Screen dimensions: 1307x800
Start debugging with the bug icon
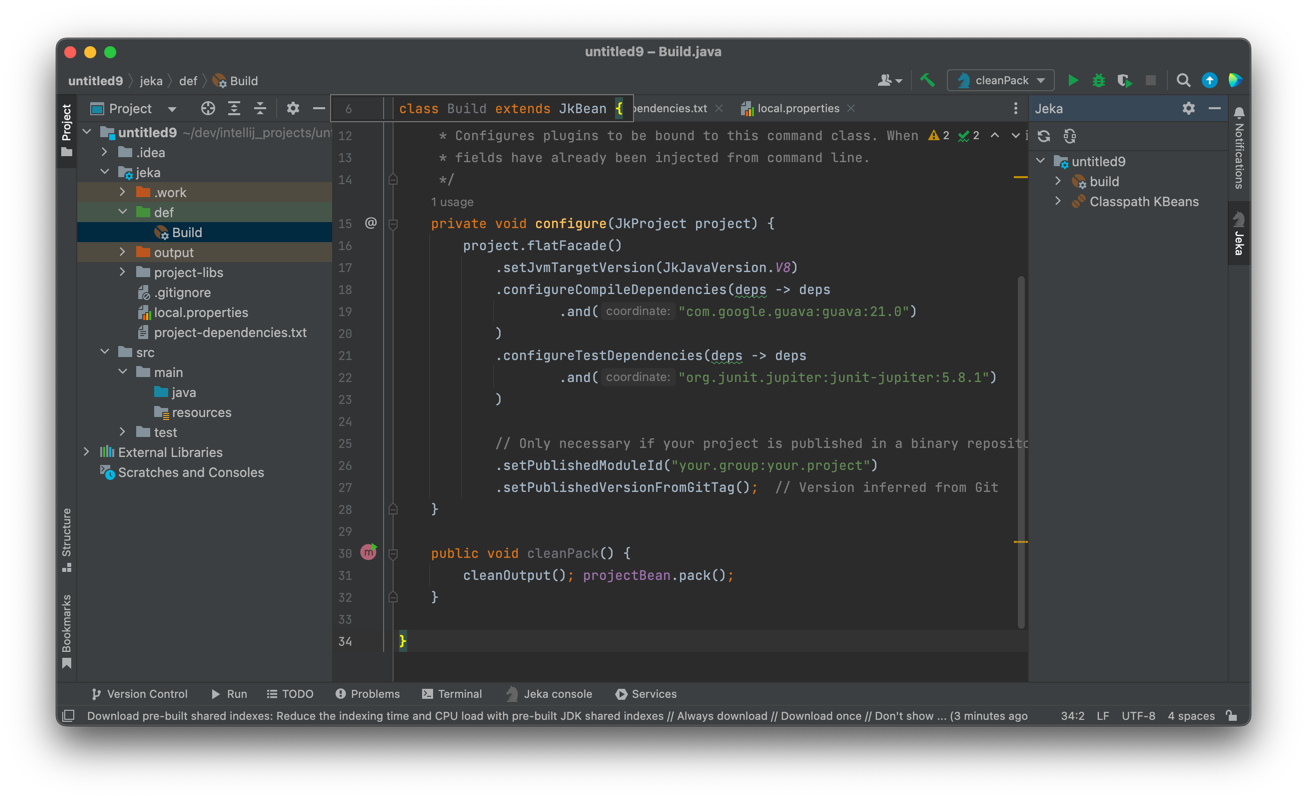[x=1099, y=80]
